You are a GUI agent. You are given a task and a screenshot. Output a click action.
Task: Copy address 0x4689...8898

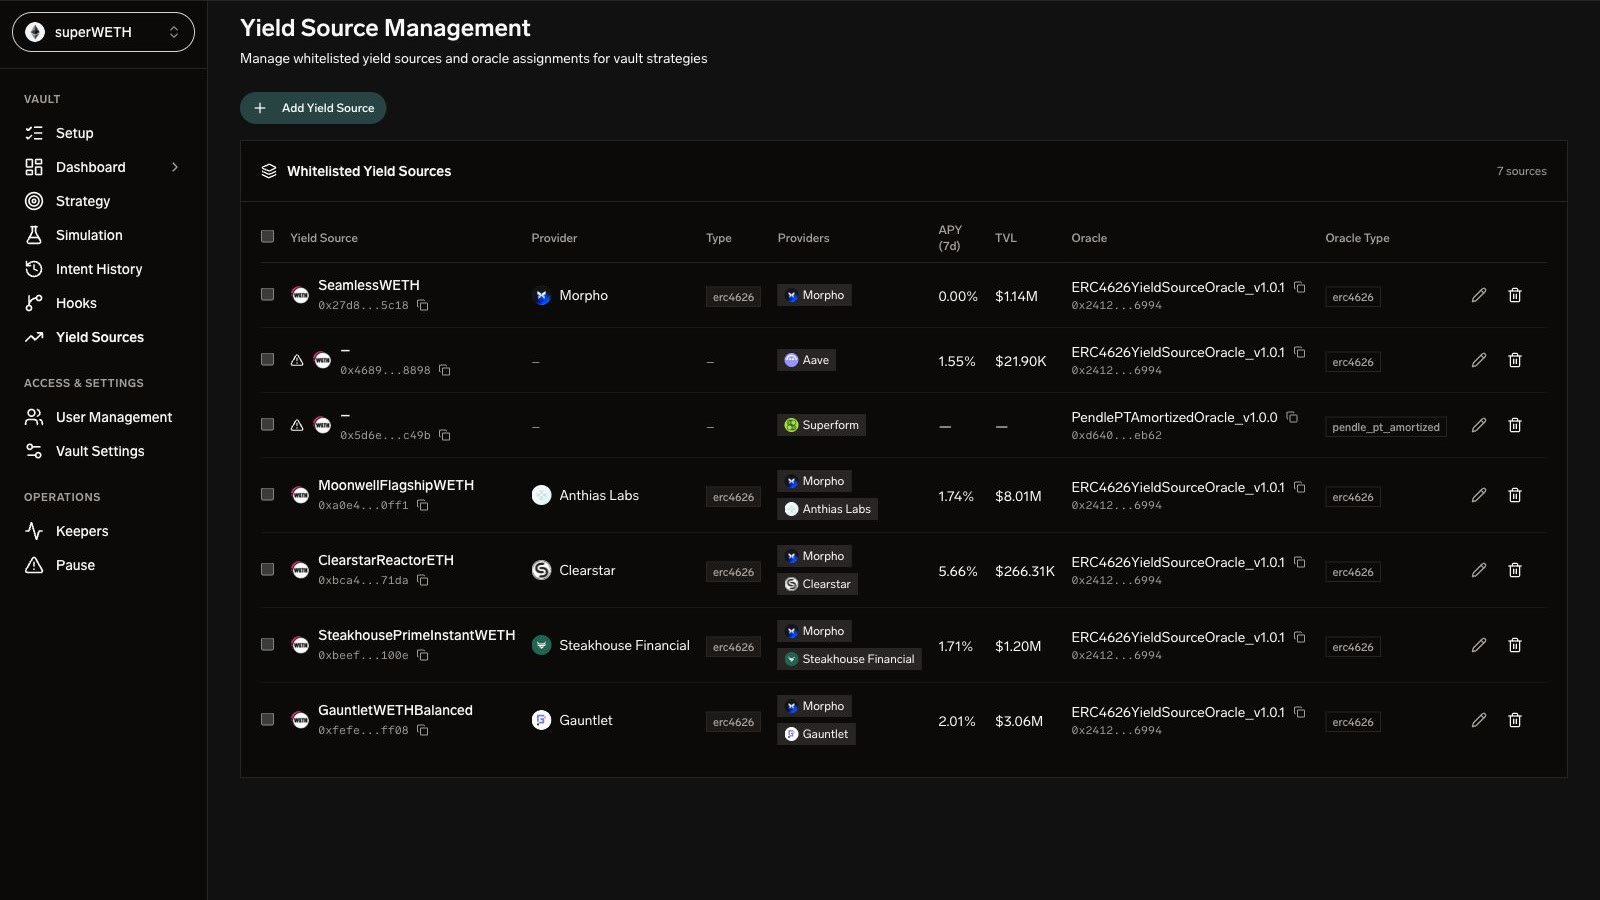click(445, 370)
